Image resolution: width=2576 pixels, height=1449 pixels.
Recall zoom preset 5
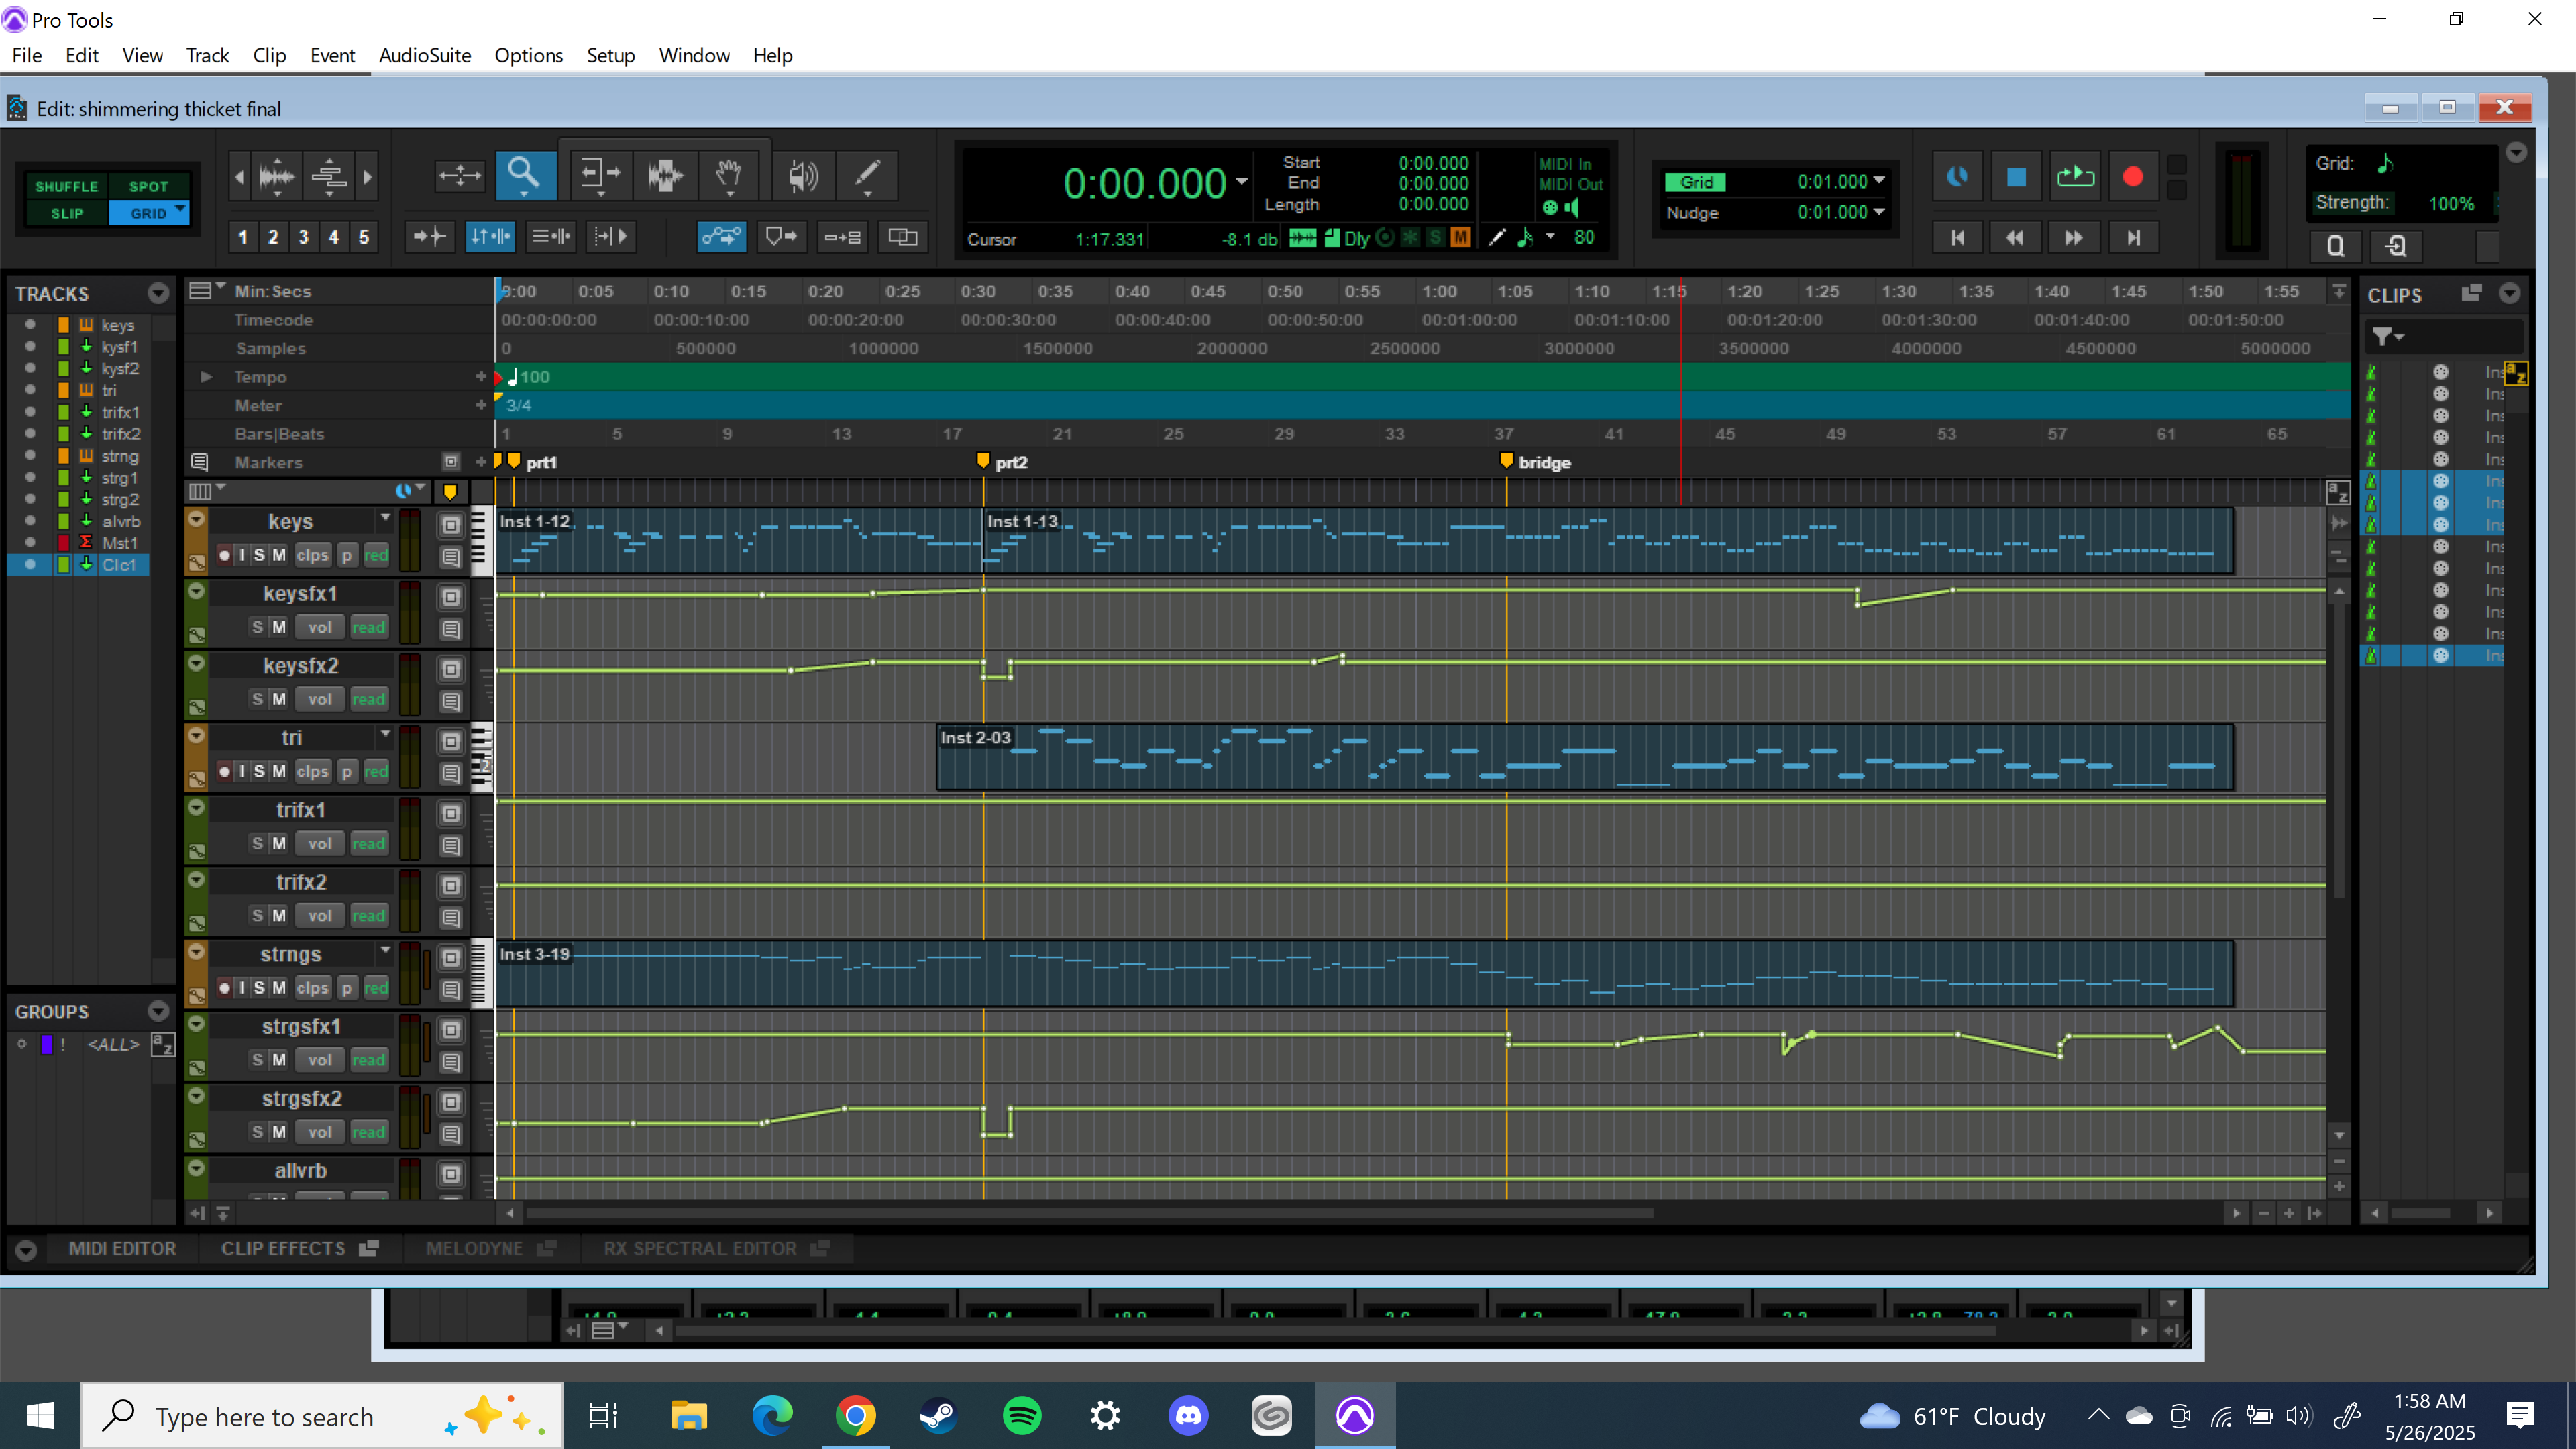[x=364, y=237]
